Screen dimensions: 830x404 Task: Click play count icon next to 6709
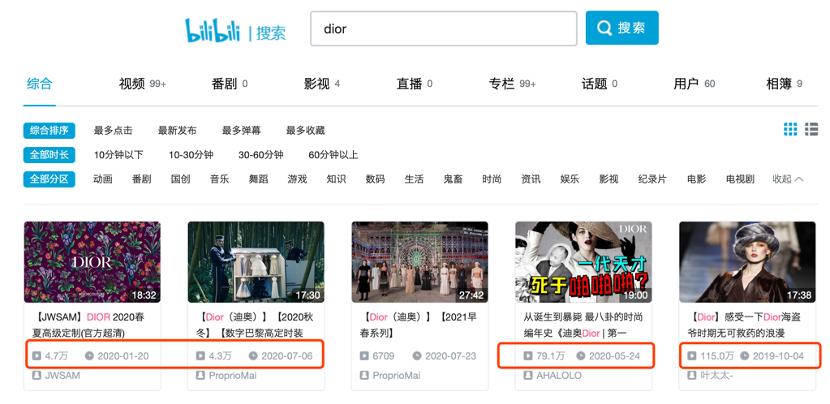[364, 356]
